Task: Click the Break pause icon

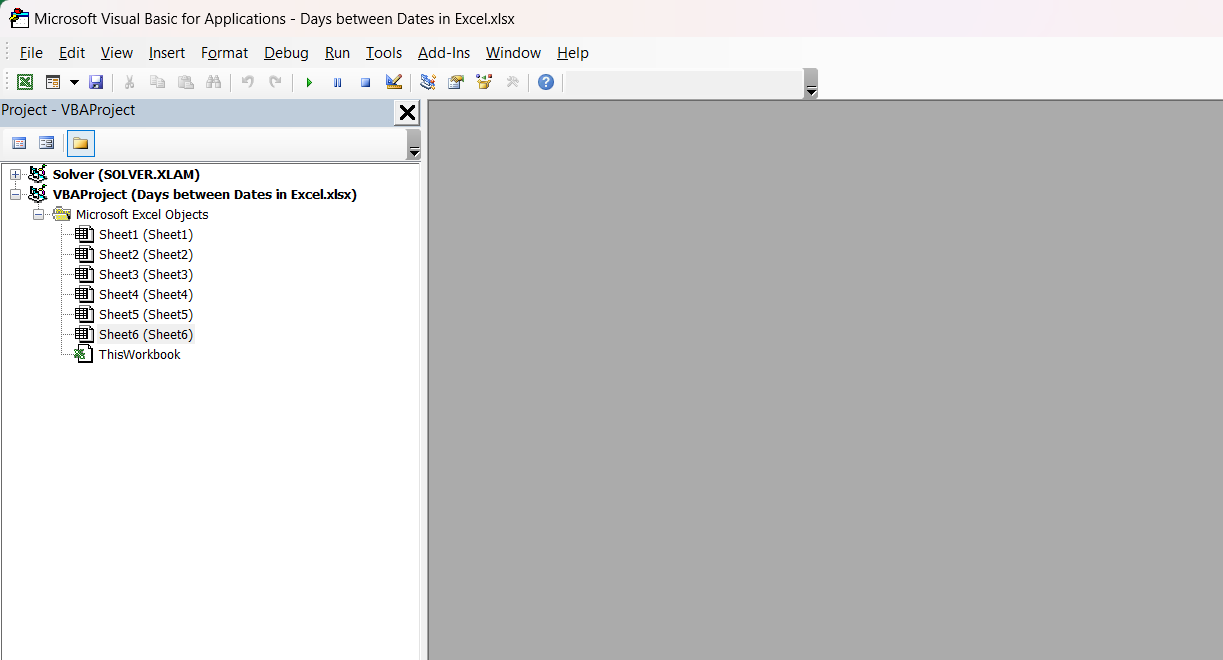Action: (337, 82)
